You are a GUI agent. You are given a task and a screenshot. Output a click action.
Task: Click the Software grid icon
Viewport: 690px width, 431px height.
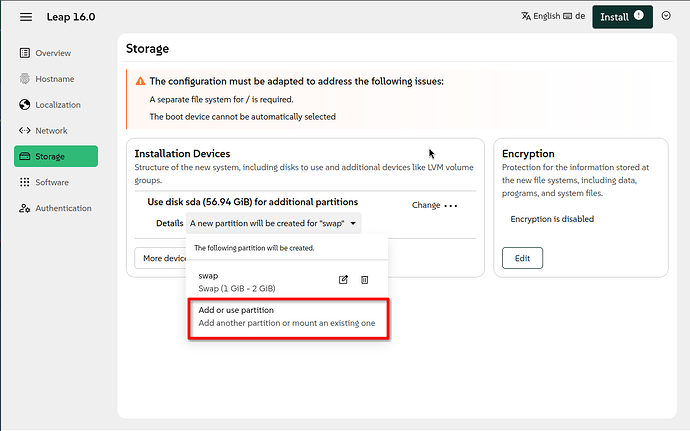click(25, 182)
